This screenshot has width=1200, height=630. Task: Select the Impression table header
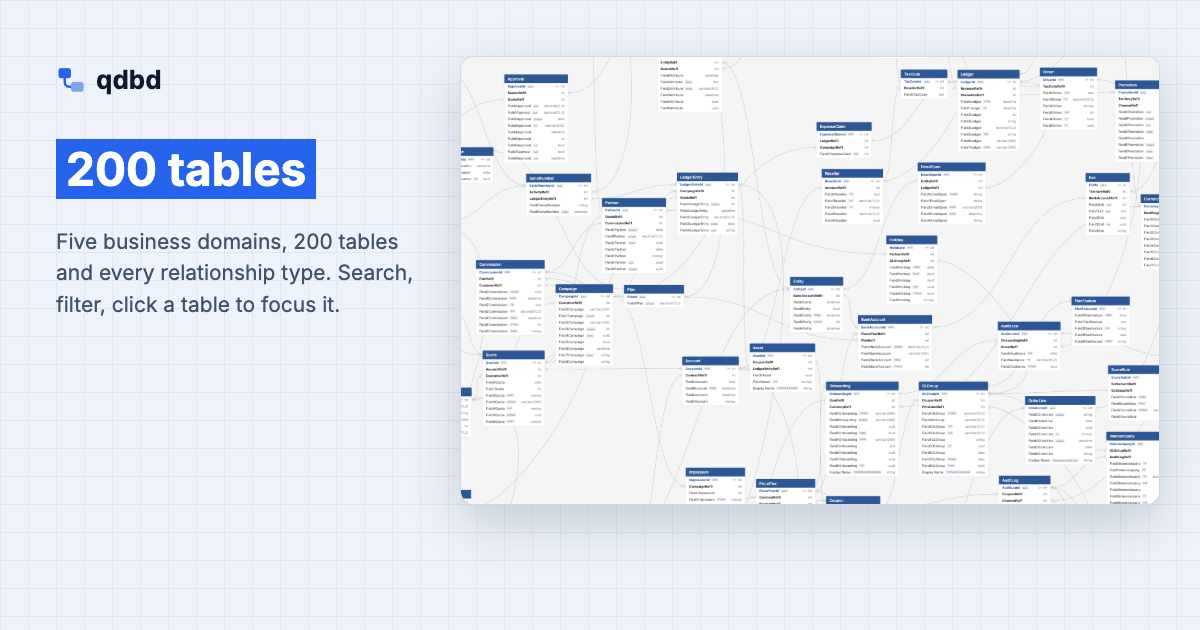pos(716,472)
